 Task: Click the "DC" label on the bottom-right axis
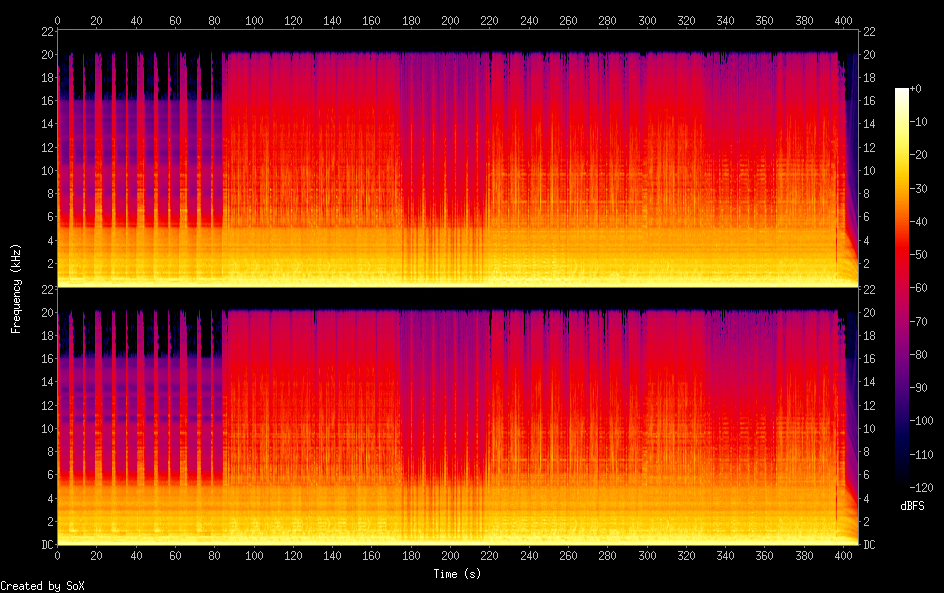tap(869, 545)
